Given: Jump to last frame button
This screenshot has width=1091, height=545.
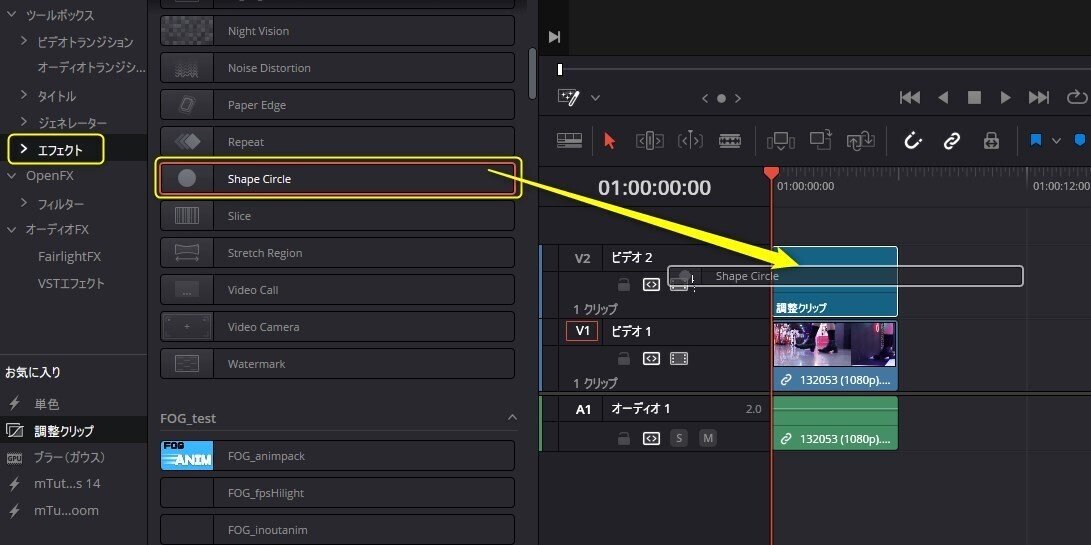Looking at the screenshot, I should pos(1039,98).
